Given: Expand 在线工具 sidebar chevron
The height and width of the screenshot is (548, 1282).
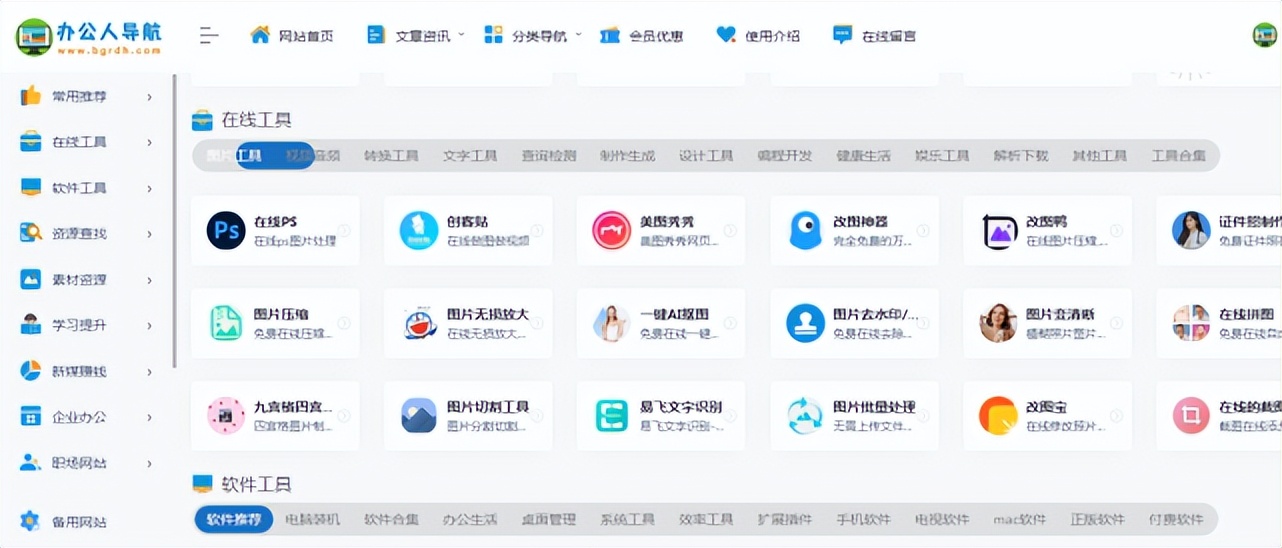Looking at the screenshot, I should (150, 142).
